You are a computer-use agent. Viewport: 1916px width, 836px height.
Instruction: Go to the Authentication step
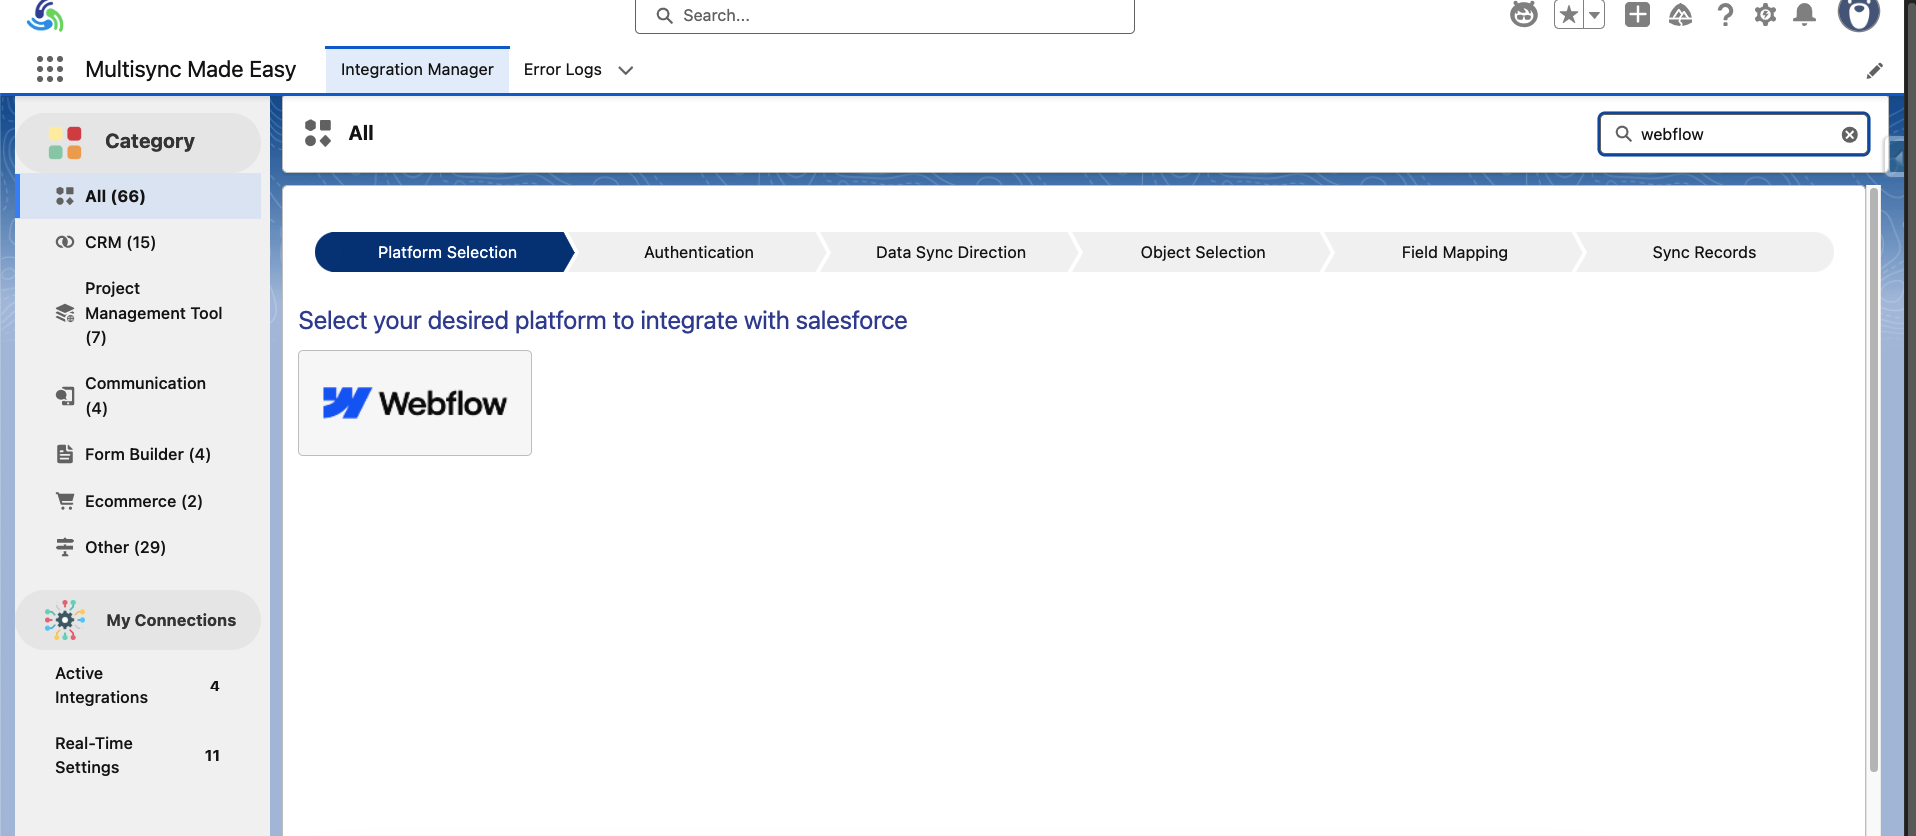699,252
